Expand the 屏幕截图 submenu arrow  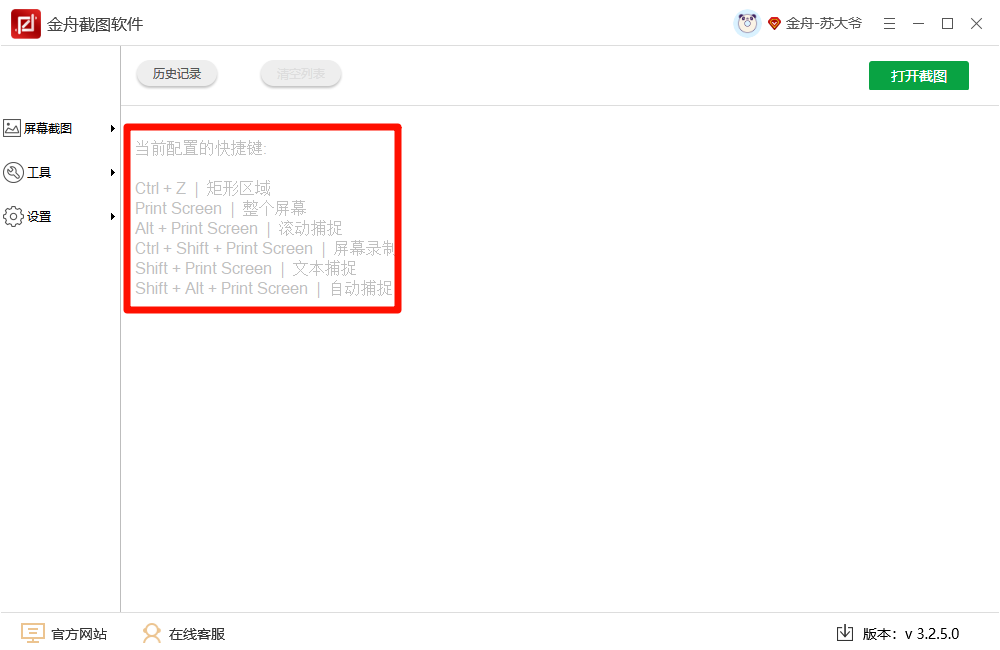[113, 128]
